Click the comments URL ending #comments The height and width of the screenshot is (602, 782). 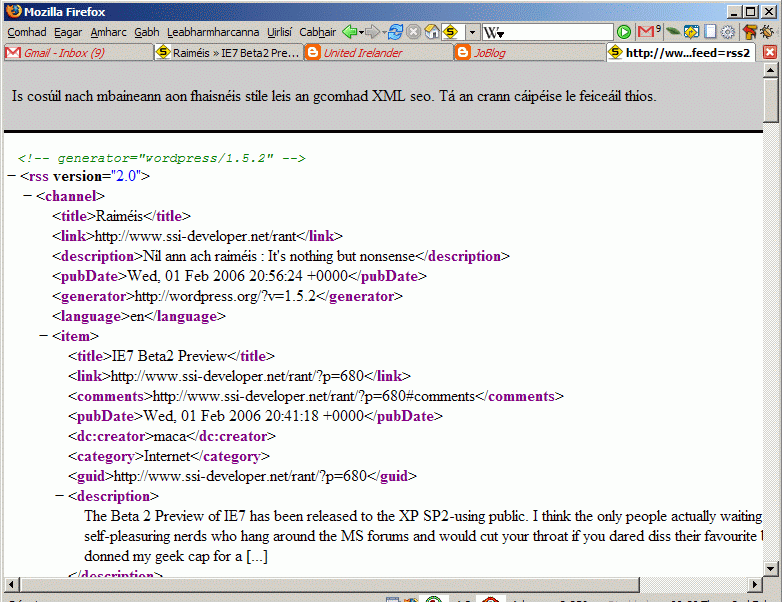(x=314, y=396)
